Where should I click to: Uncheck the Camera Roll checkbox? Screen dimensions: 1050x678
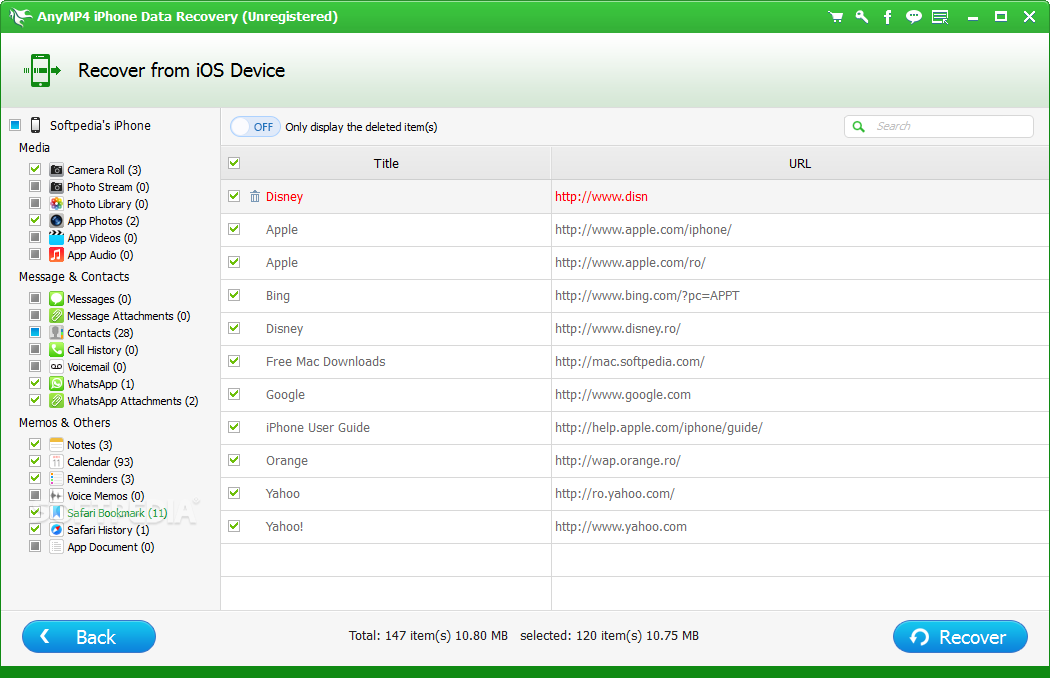35,169
